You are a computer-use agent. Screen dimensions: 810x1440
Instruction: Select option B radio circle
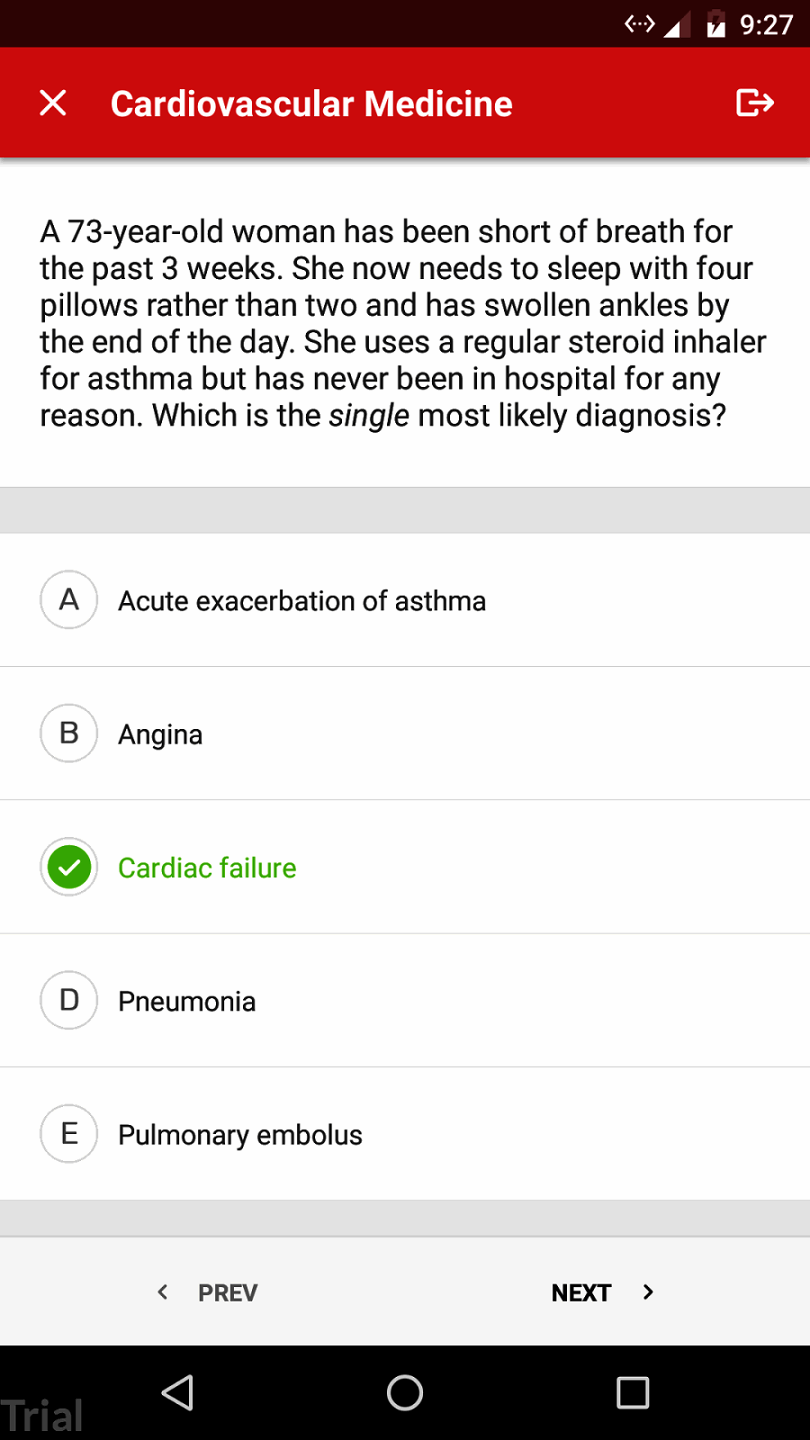pyautogui.click(x=69, y=734)
